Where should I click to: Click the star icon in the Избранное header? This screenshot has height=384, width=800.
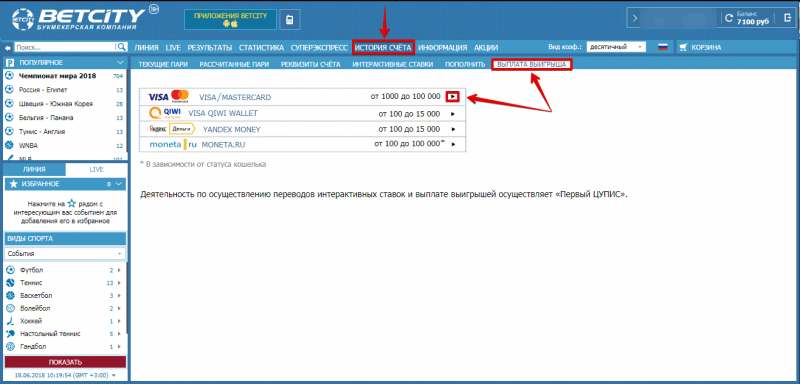point(13,184)
